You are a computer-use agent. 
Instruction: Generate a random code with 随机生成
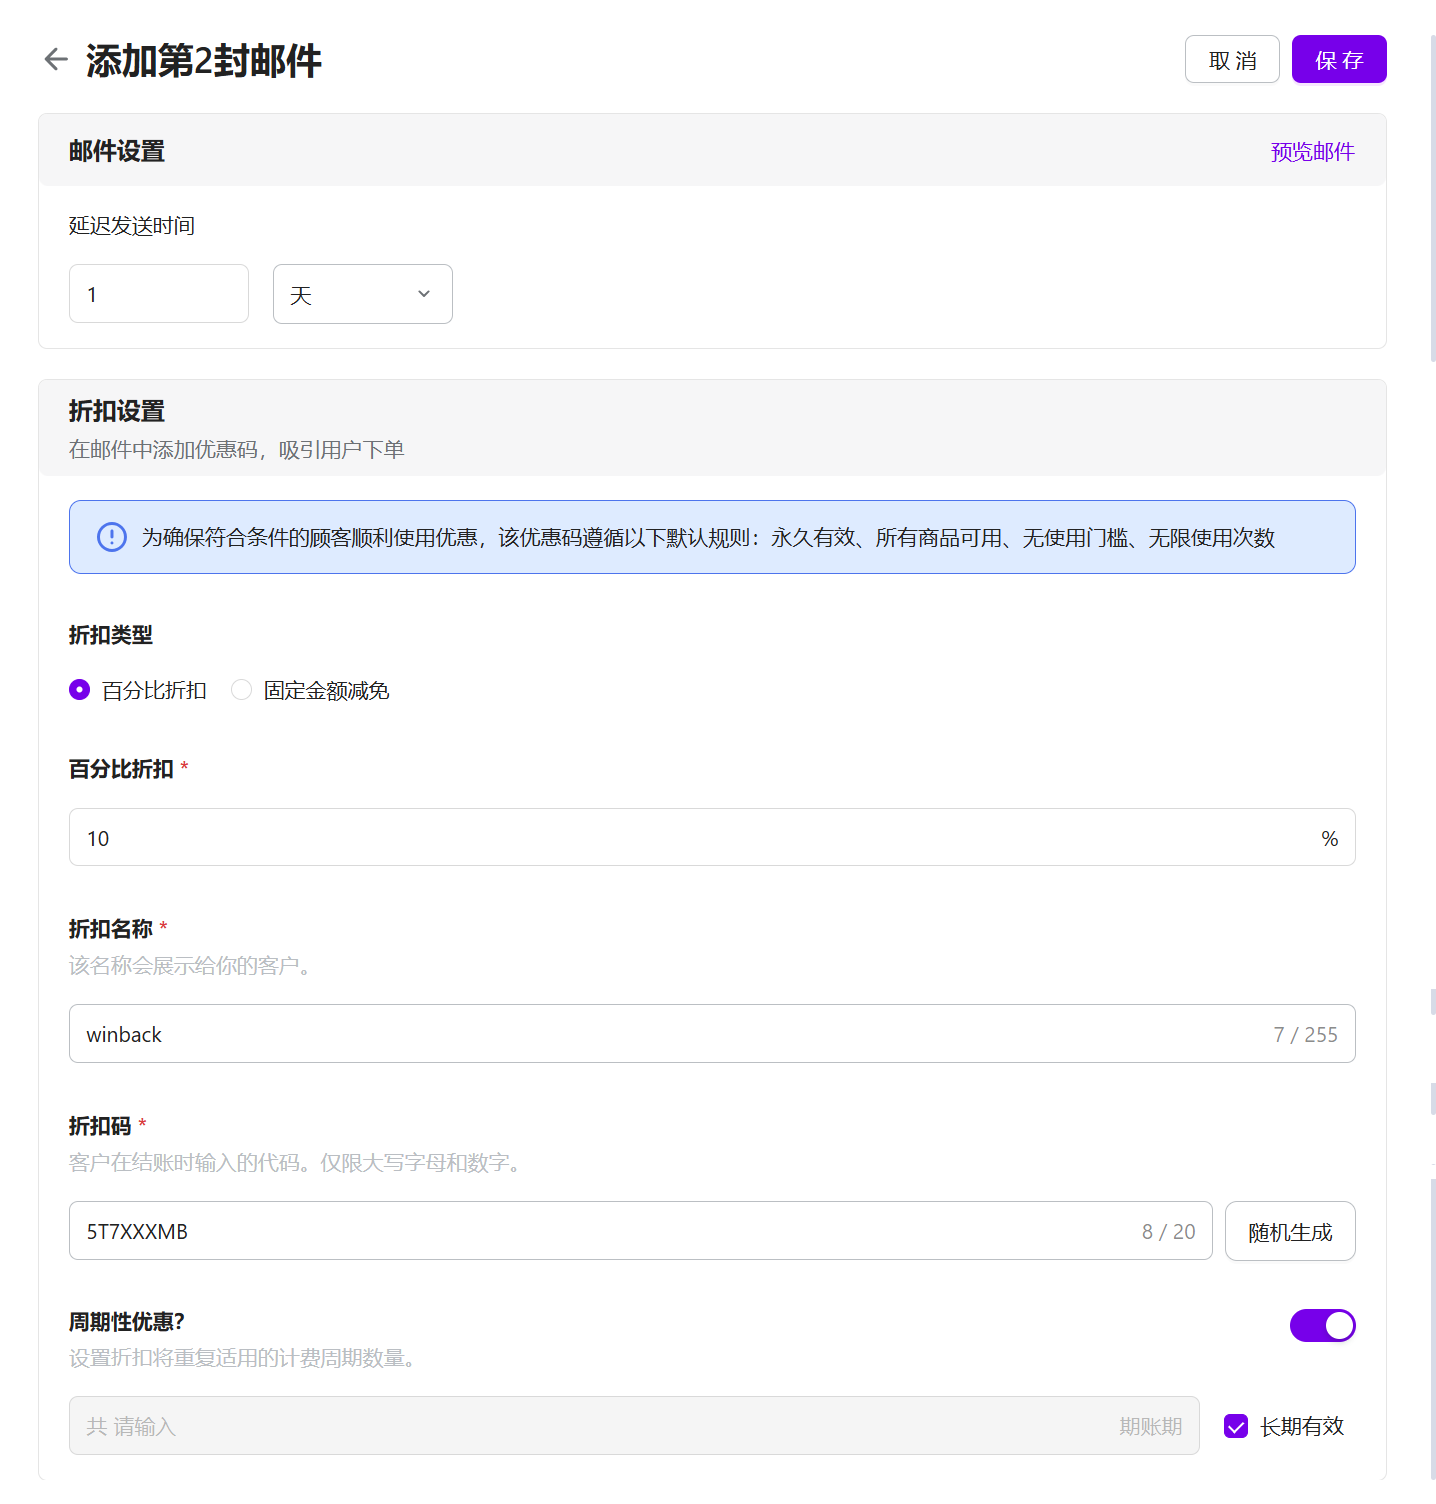[1289, 1232]
